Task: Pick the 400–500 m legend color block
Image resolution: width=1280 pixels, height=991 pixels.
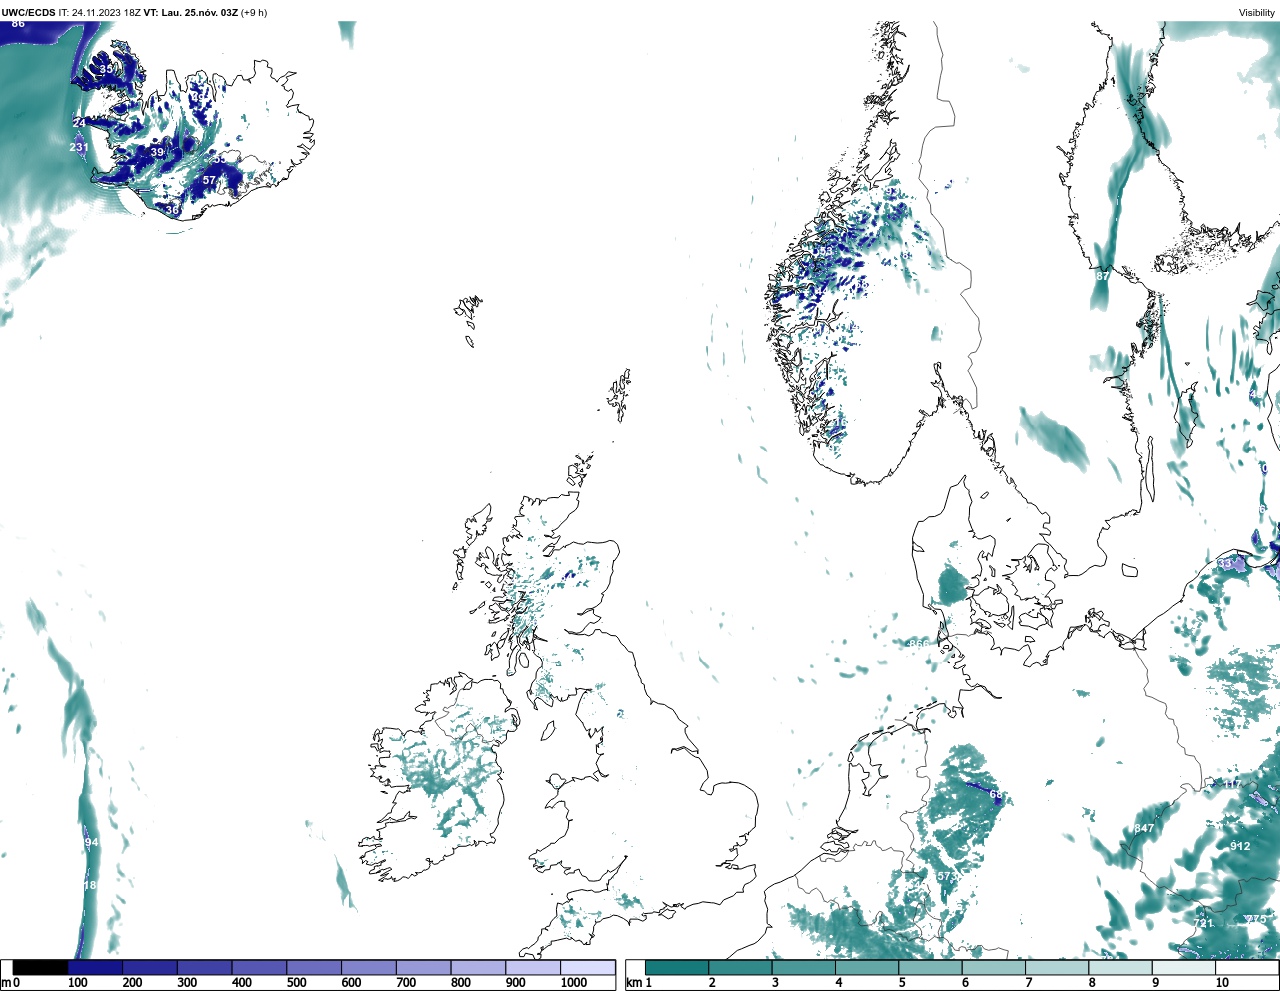Action: tap(259, 967)
